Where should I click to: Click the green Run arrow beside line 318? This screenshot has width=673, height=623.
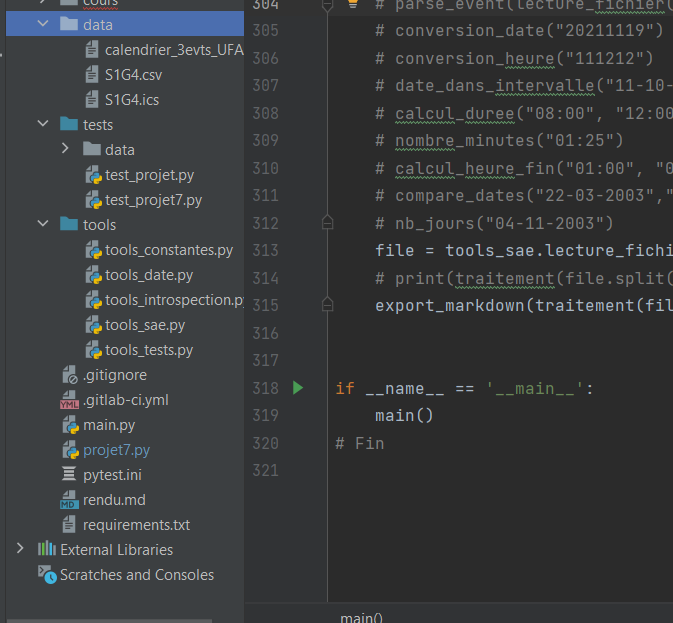tap(297, 388)
